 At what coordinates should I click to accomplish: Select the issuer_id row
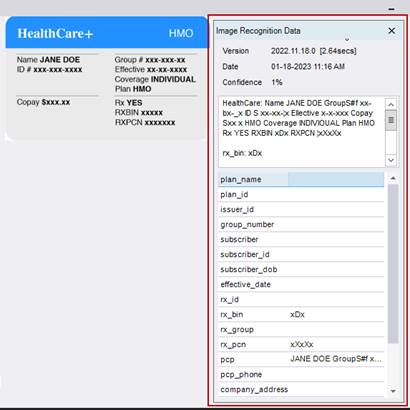coord(301,209)
